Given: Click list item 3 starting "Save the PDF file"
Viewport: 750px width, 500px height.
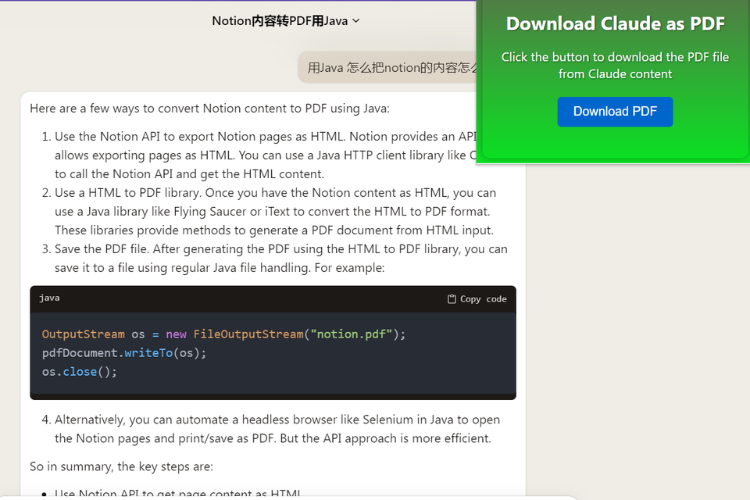Looking at the screenshot, I should (x=275, y=258).
